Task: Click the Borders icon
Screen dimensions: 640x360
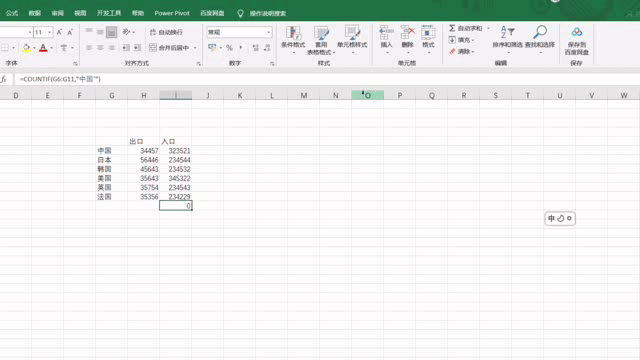Action: (5, 48)
